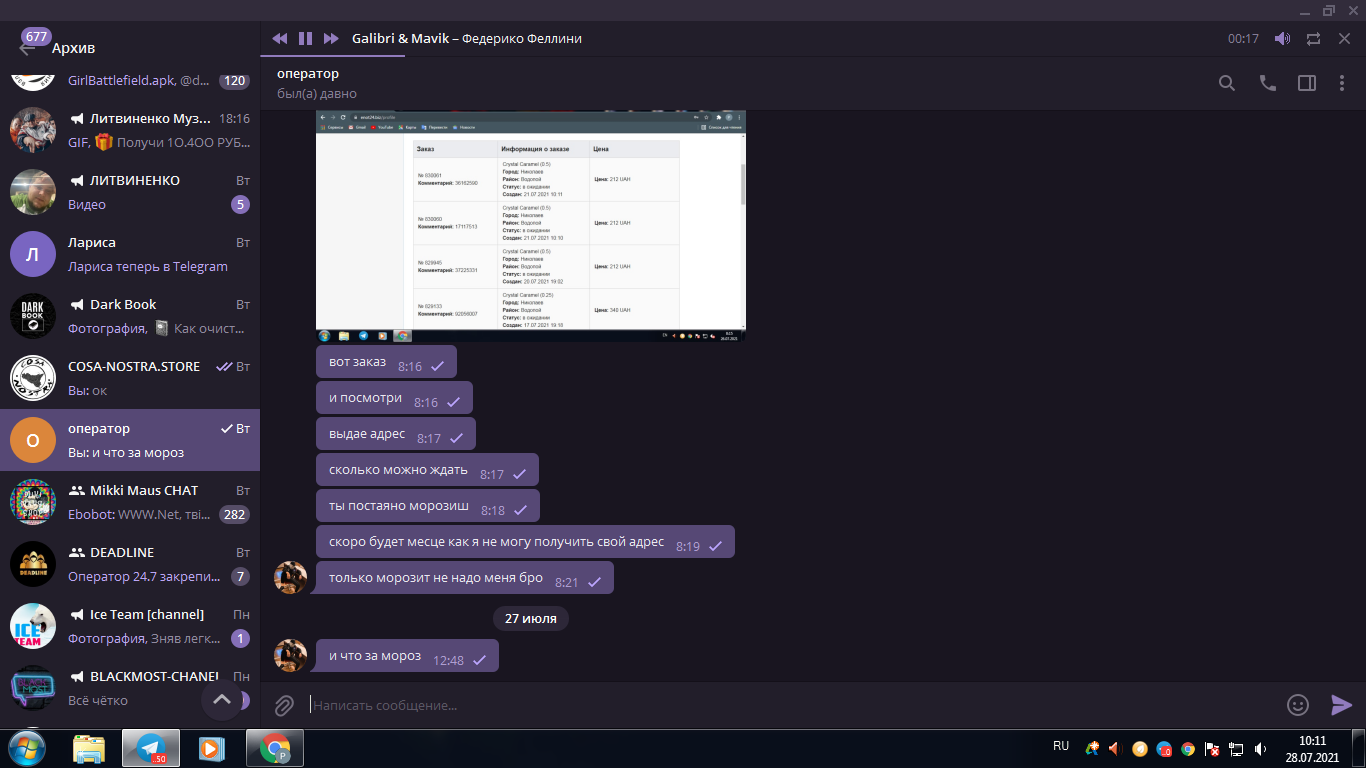Click Ice Team avatar icon

(33, 626)
